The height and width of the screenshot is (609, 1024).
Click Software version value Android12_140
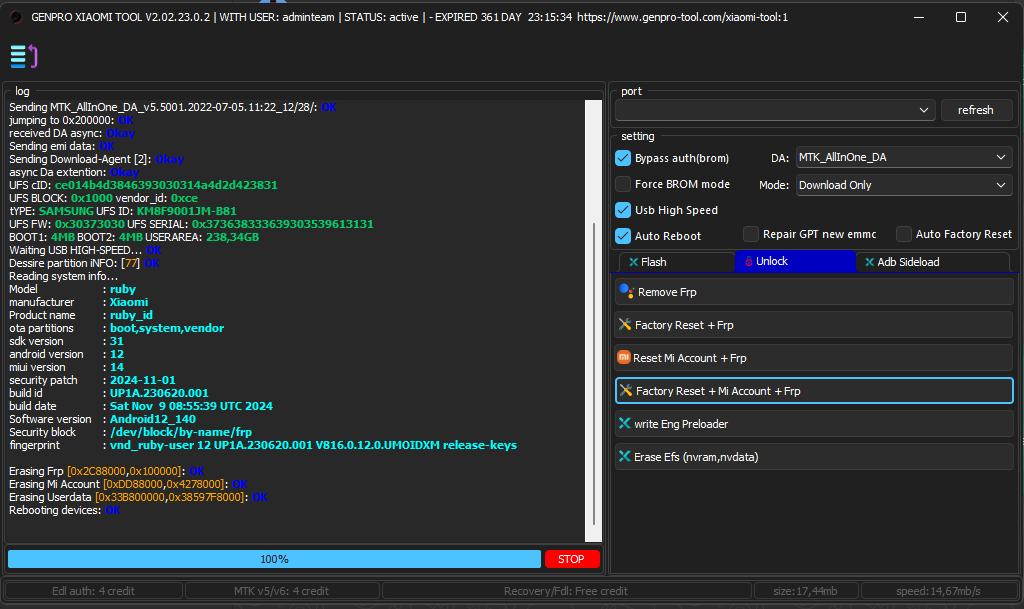tap(153, 419)
